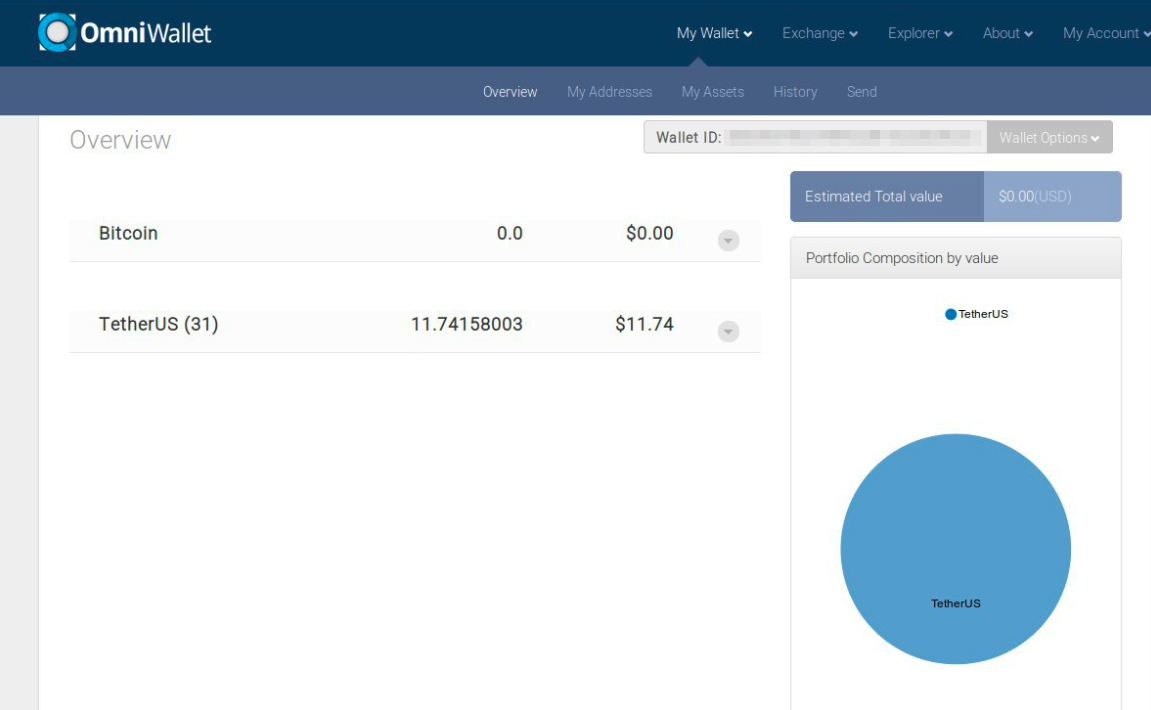Expand the Bitcoin row arrow

728,240
